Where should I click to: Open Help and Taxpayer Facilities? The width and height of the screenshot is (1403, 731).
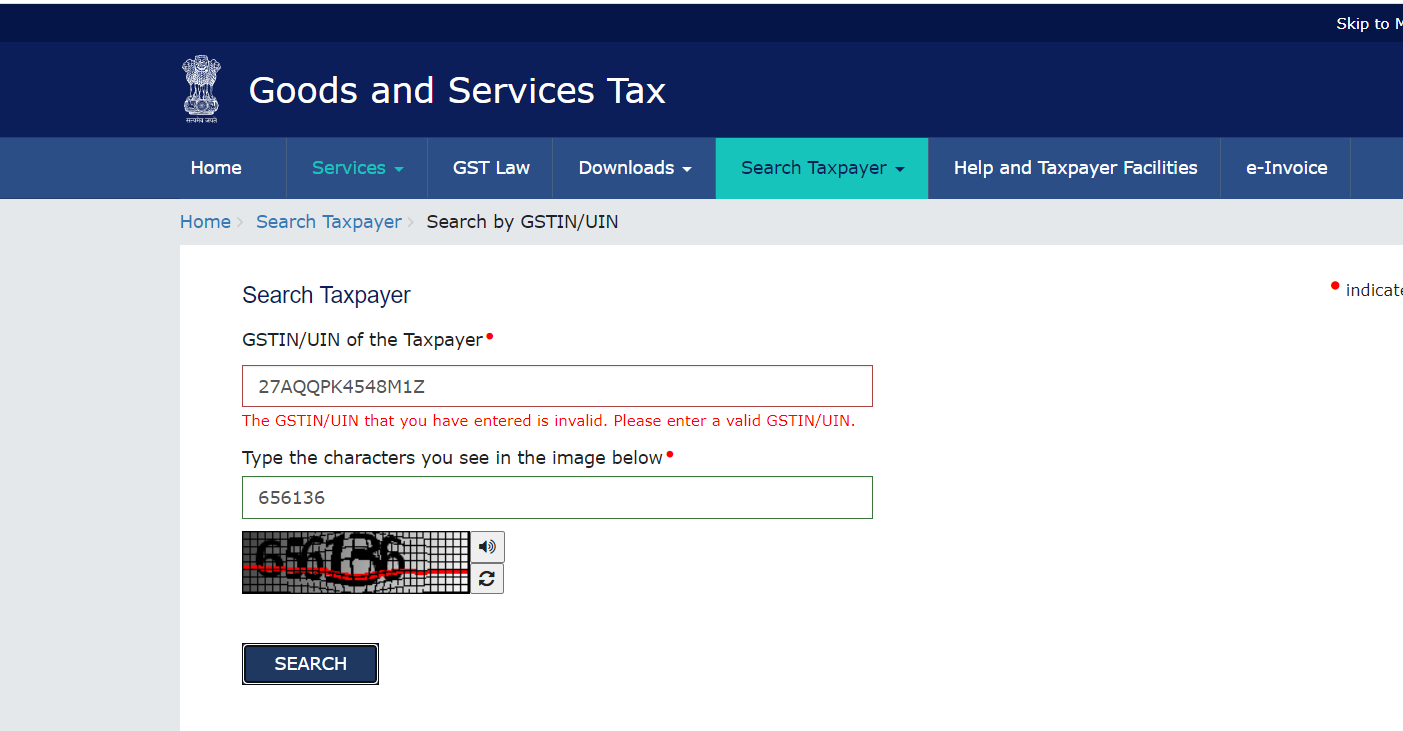click(1075, 168)
